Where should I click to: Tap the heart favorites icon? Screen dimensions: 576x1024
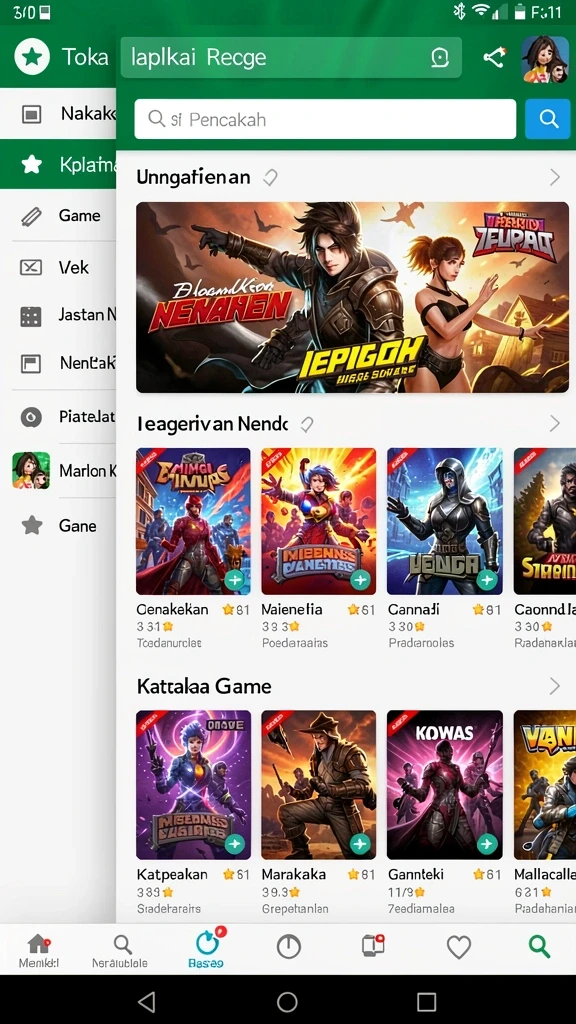coord(458,946)
